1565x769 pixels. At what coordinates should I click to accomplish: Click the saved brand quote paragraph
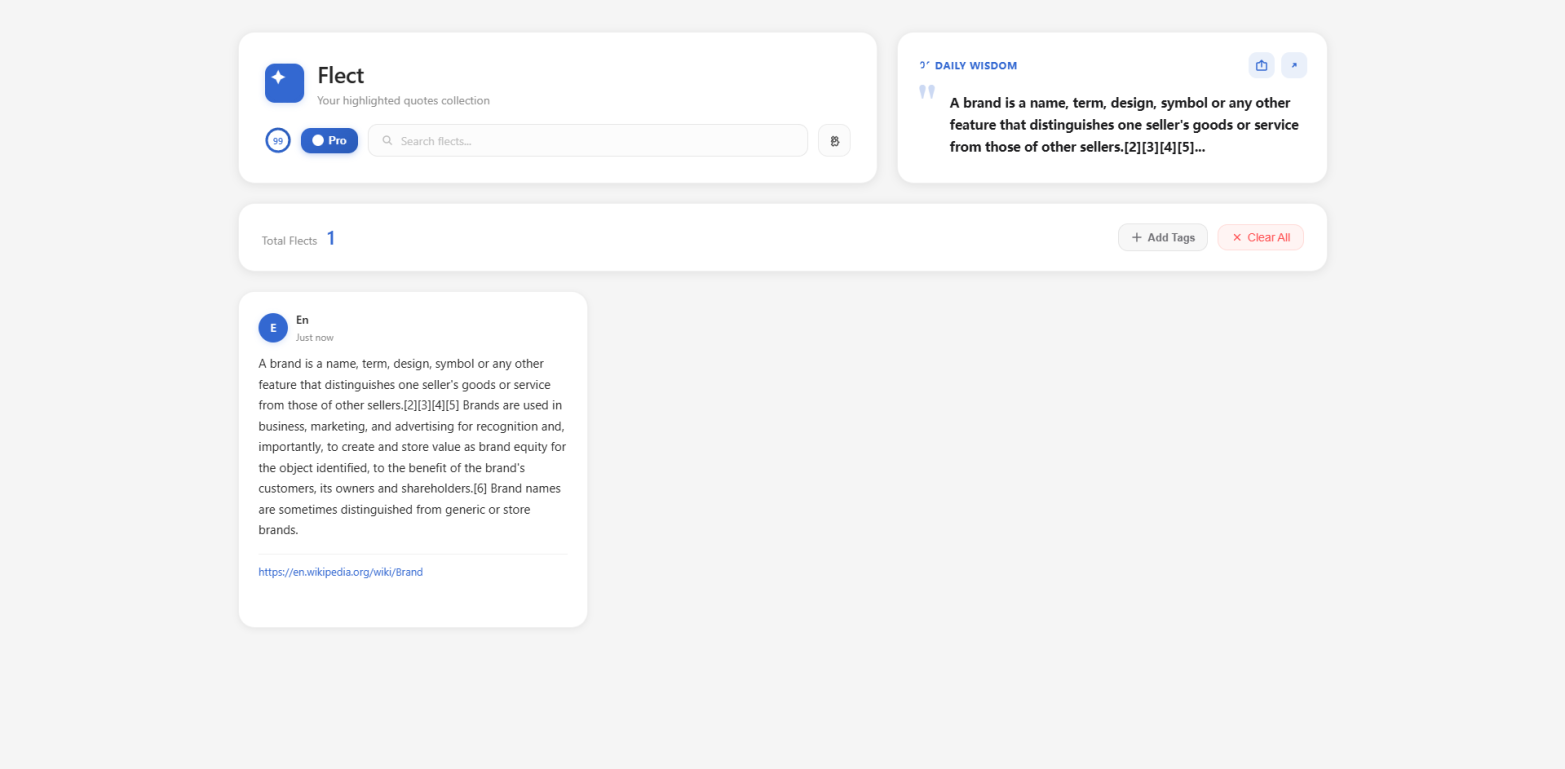pyautogui.click(x=412, y=446)
